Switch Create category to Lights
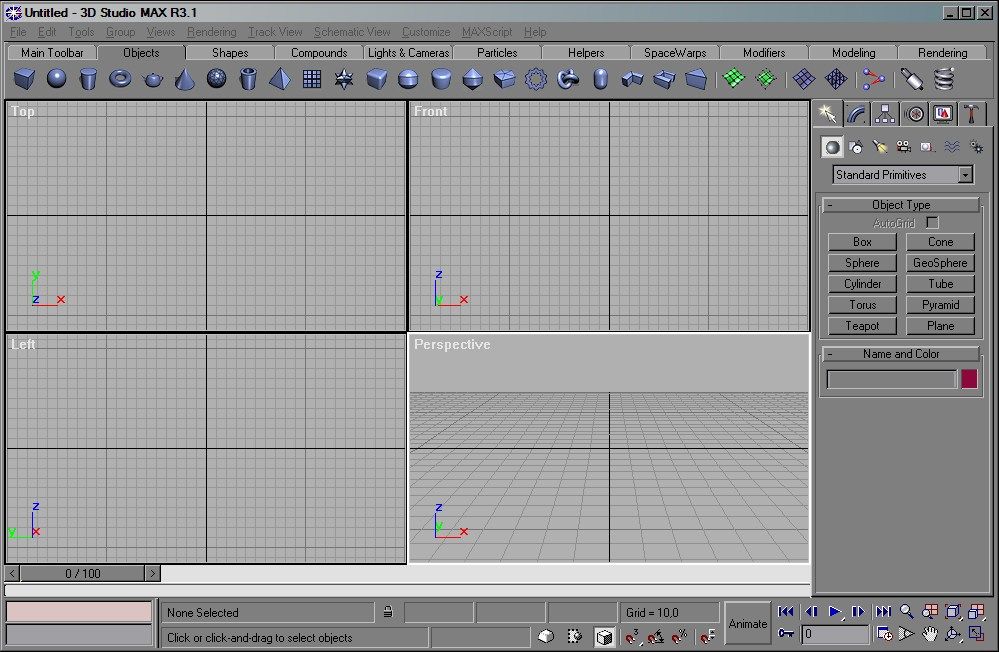 [880, 147]
